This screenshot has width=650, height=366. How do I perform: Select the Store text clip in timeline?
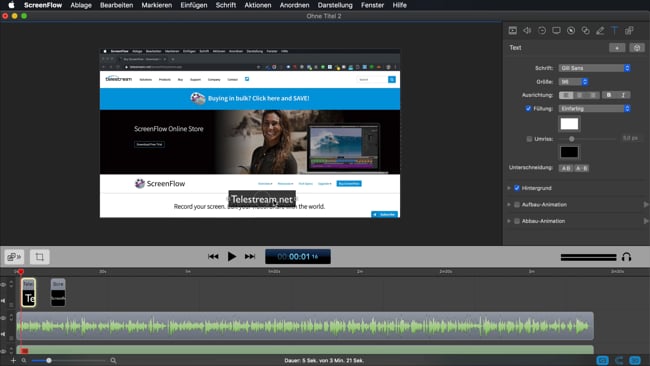(58, 293)
